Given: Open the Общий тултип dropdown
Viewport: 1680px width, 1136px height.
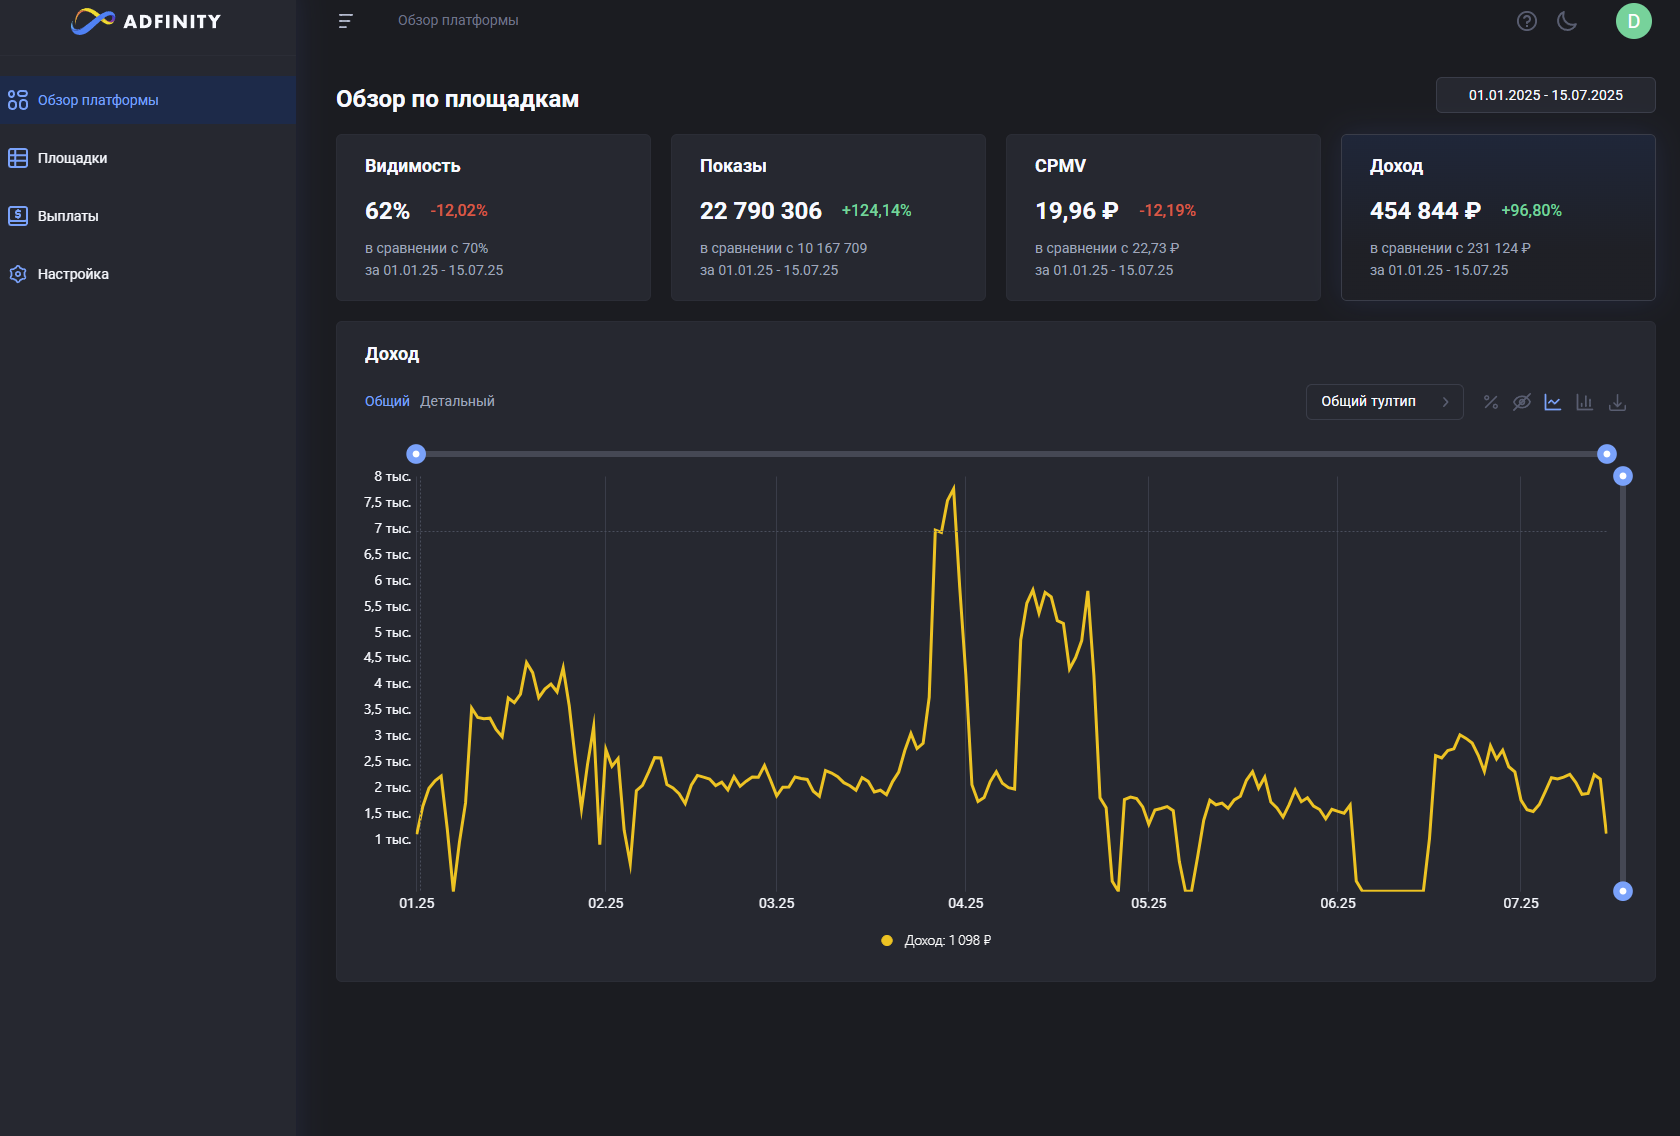Looking at the screenshot, I should pos(1384,402).
